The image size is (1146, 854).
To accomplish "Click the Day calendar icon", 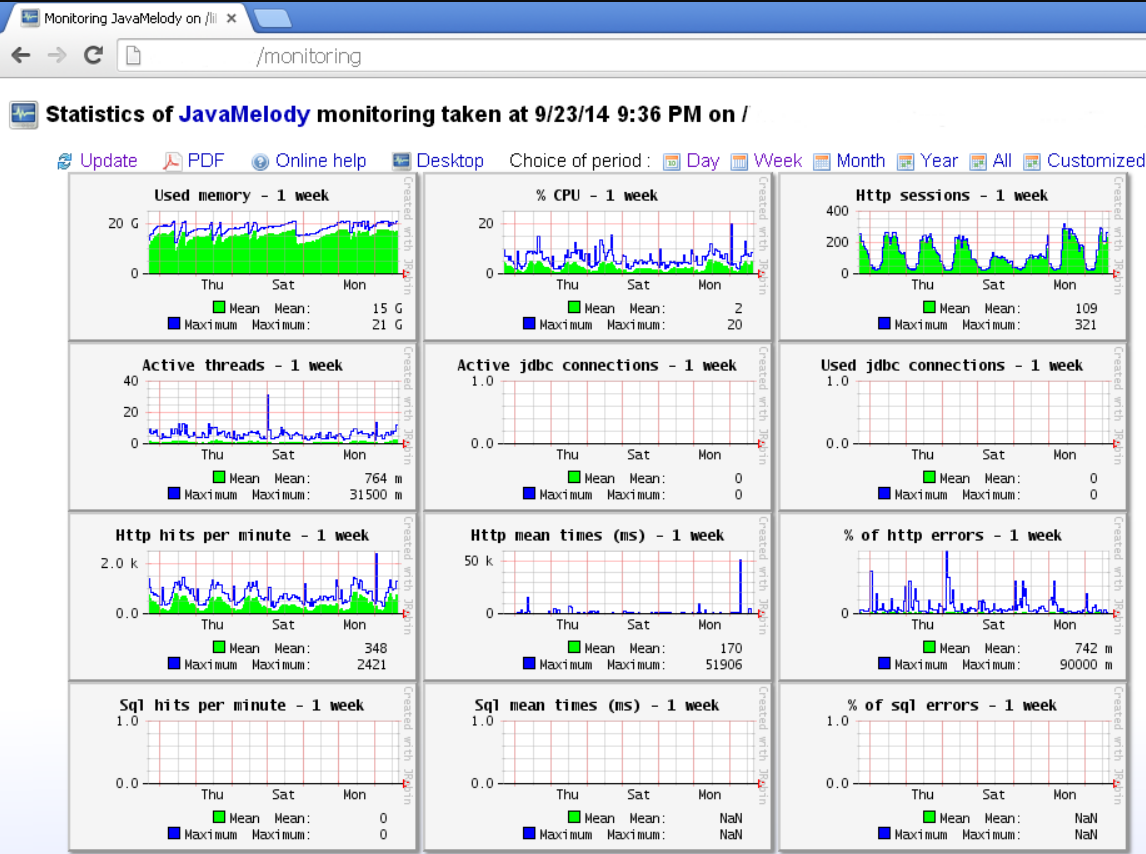I will pyautogui.click(x=672, y=162).
